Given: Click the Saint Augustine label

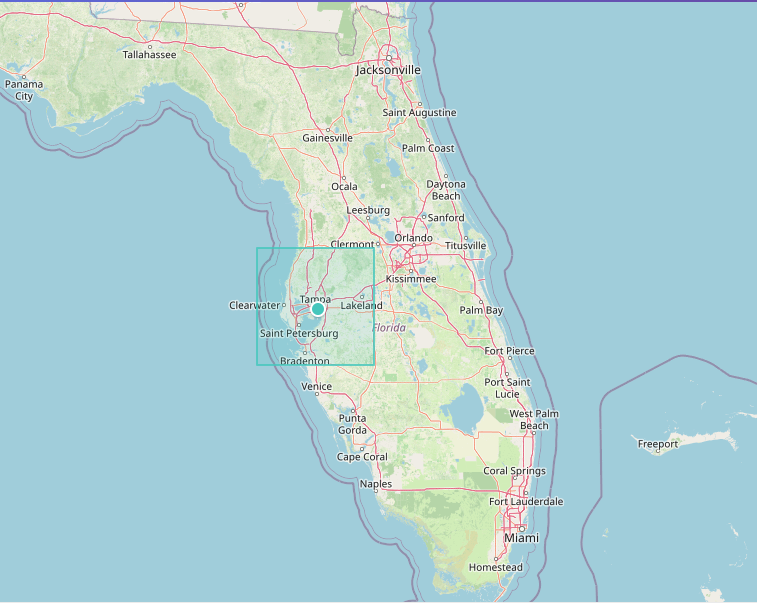Looking at the screenshot, I should (419, 113).
